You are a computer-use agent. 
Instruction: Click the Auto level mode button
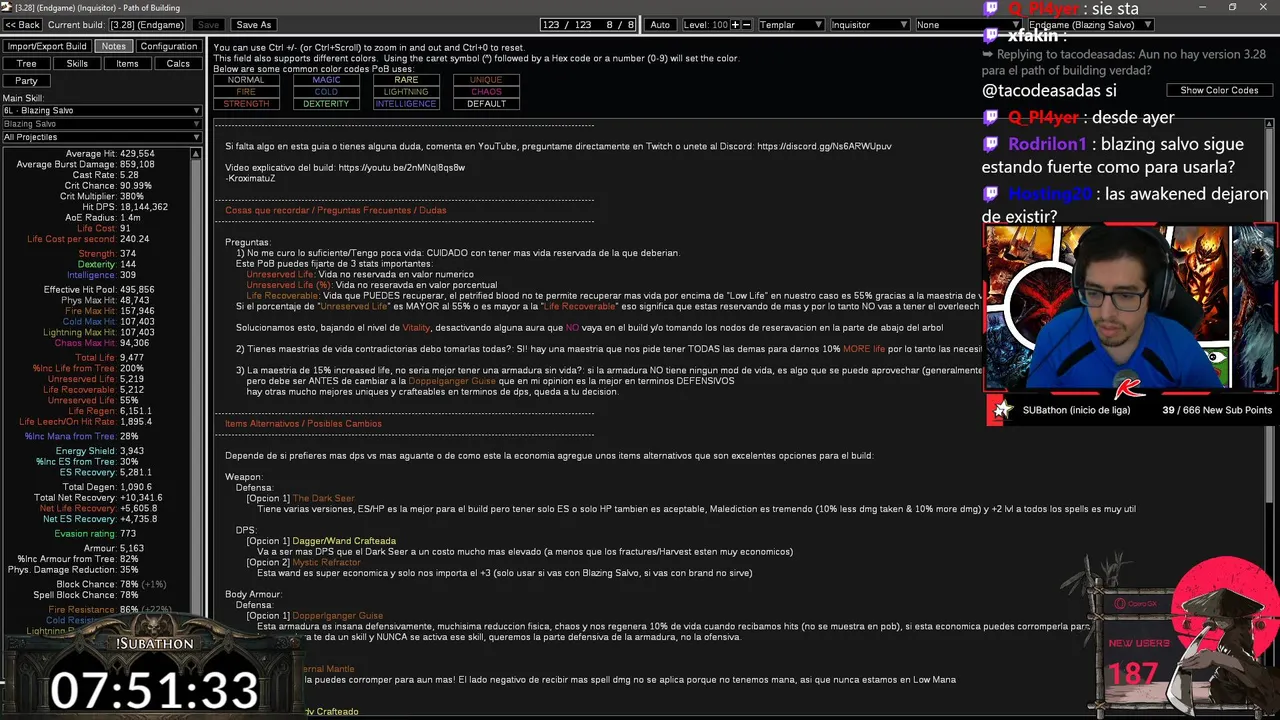(660, 24)
